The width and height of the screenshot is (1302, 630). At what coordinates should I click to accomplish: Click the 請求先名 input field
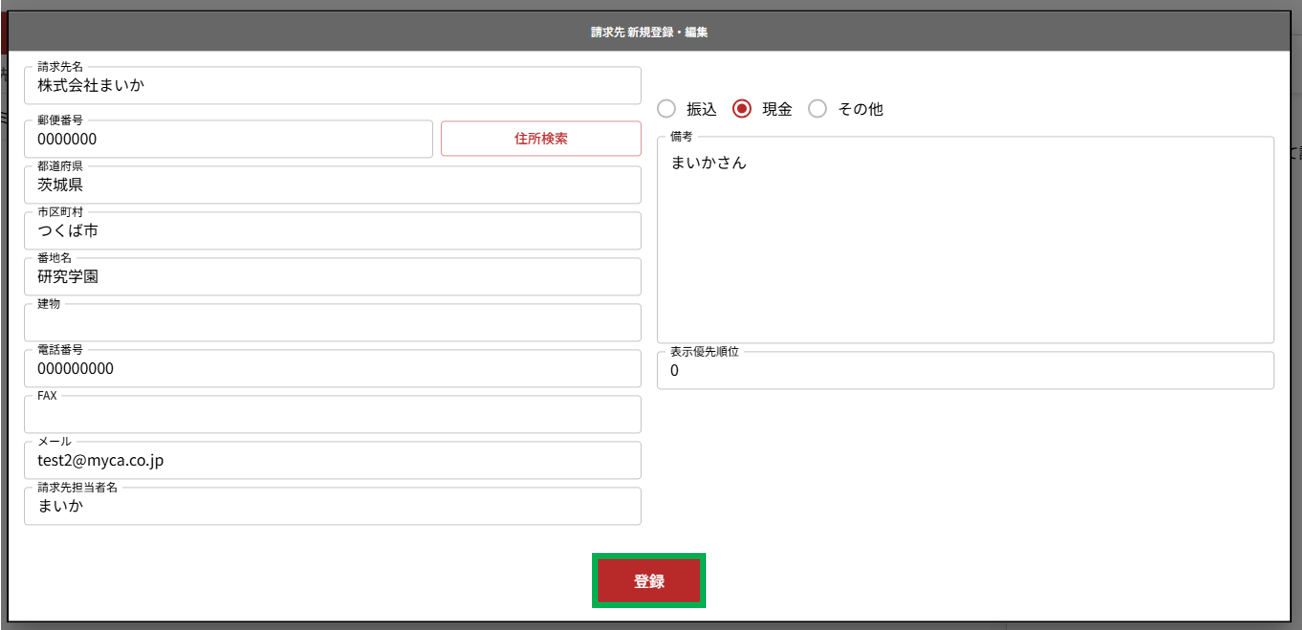[332, 86]
